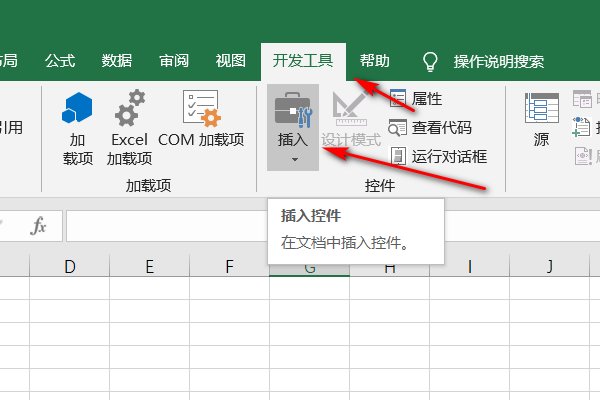Open COM 加载项 dialog
600x400 pixels.
point(201,119)
